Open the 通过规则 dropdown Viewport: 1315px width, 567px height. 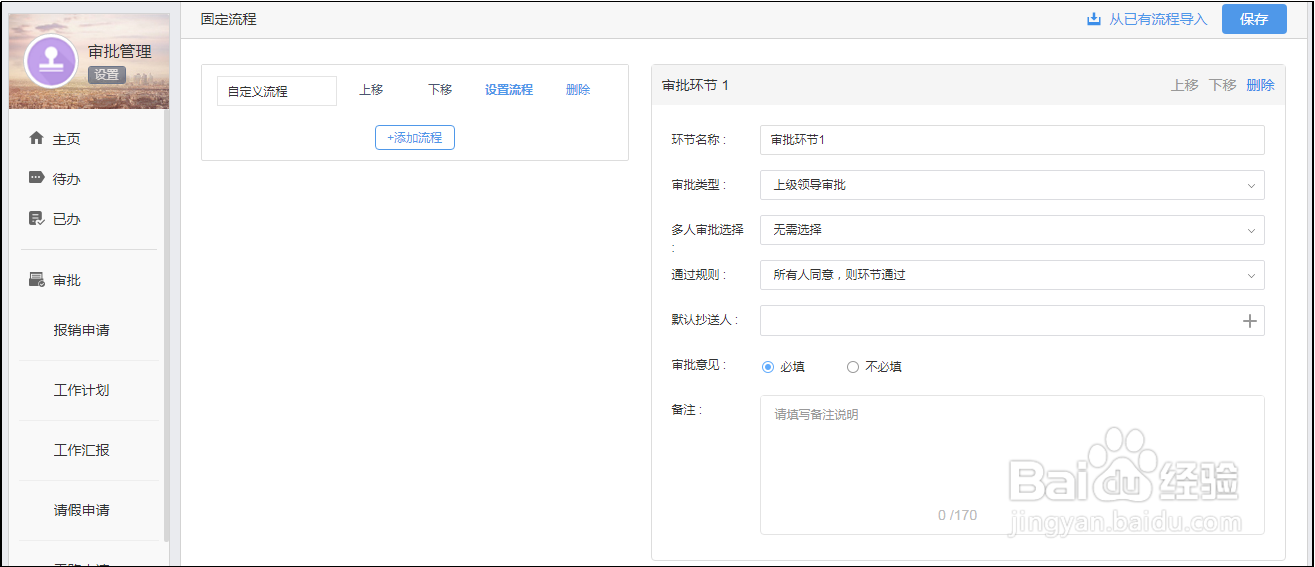tap(1012, 275)
